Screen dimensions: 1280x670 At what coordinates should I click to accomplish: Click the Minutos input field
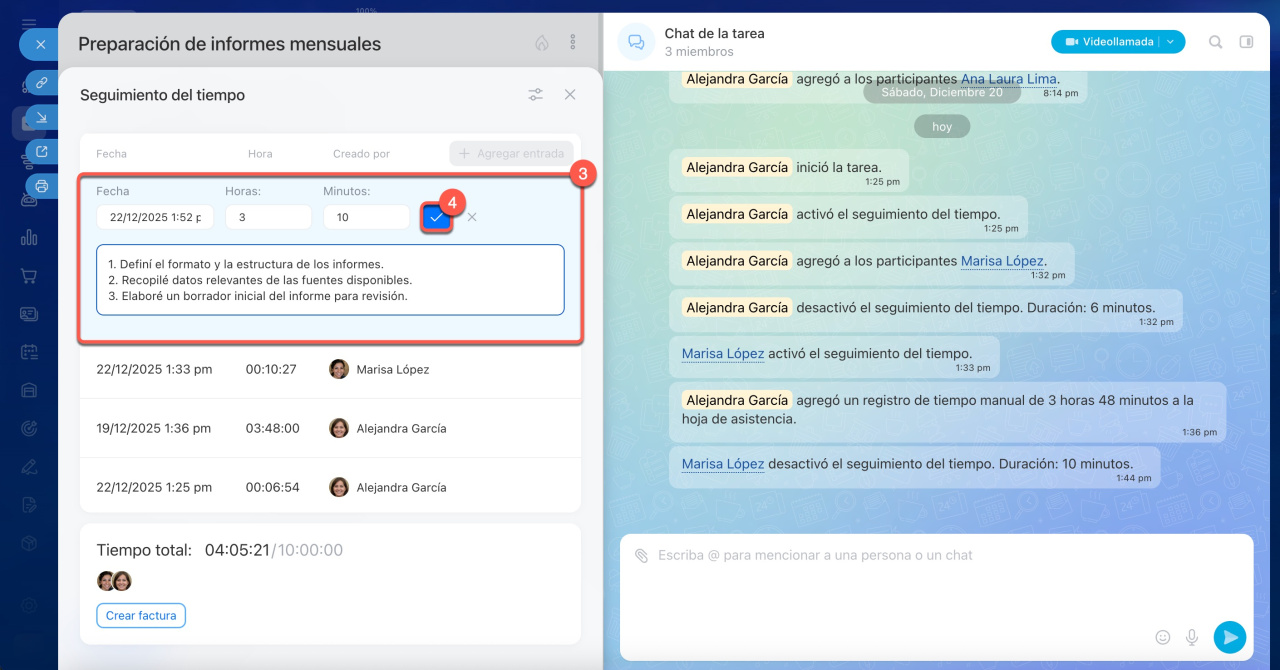tap(366, 217)
